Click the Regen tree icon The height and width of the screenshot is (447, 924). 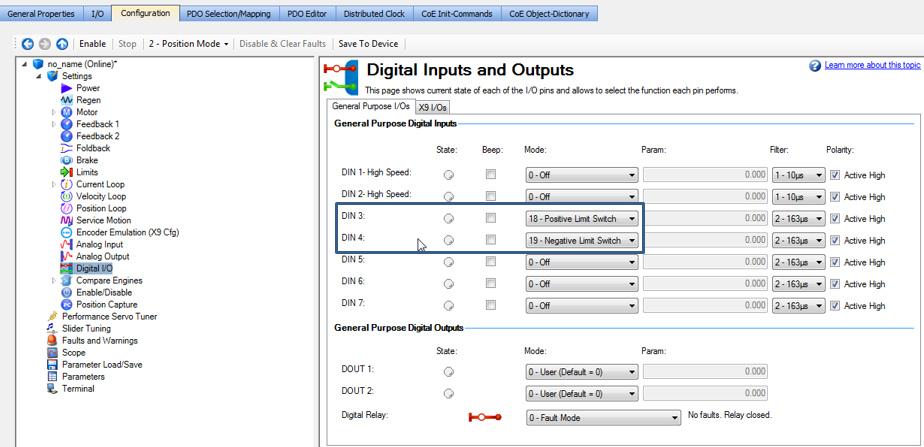coord(66,100)
